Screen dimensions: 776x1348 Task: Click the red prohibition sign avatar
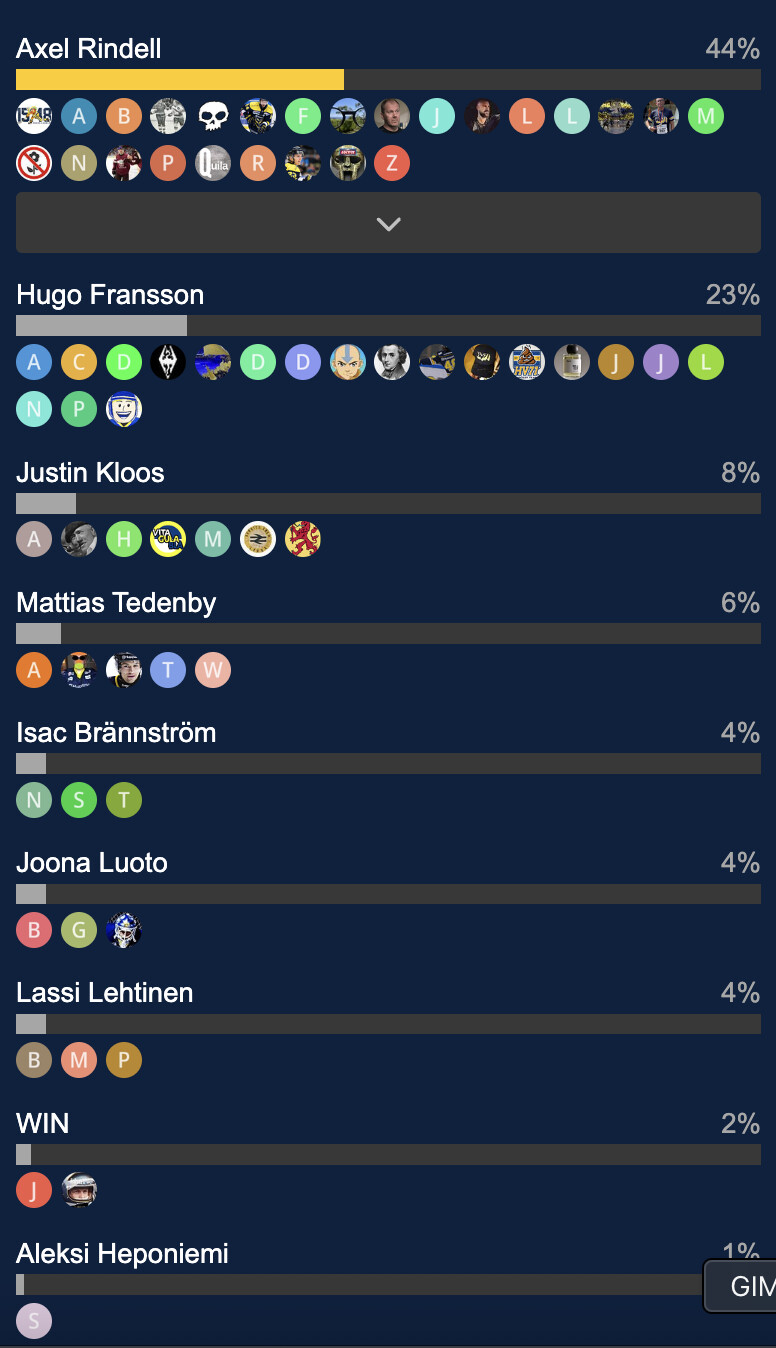click(x=34, y=163)
